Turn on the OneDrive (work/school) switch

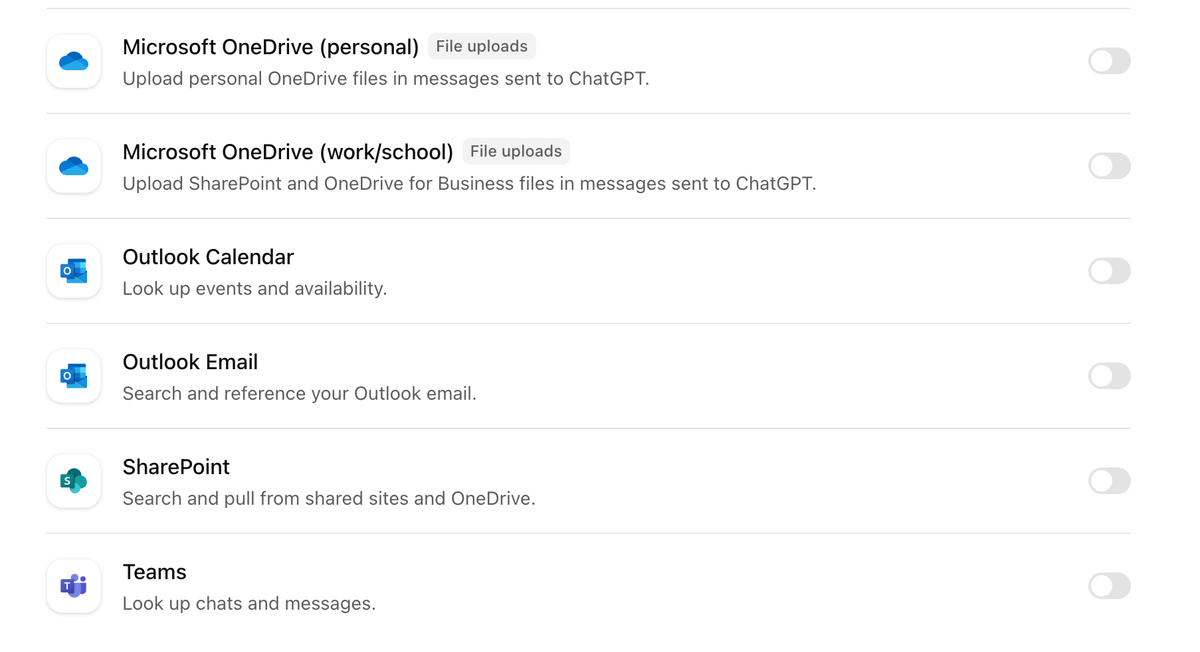pos(1109,166)
